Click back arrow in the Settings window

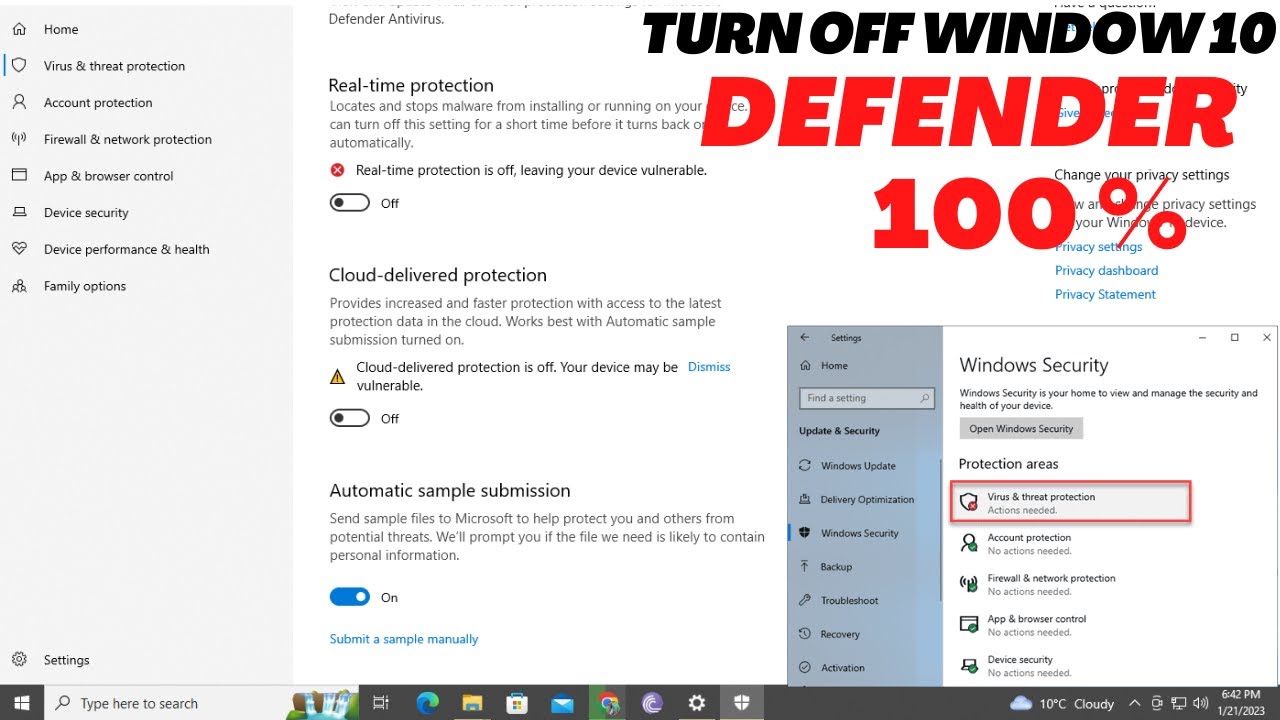(x=805, y=338)
